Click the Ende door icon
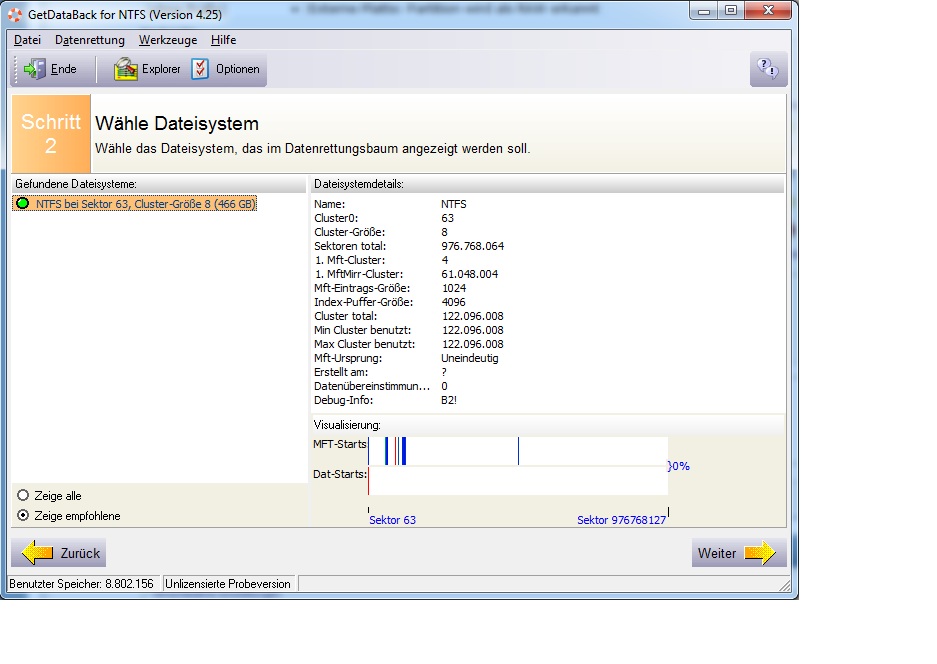 point(34,69)
